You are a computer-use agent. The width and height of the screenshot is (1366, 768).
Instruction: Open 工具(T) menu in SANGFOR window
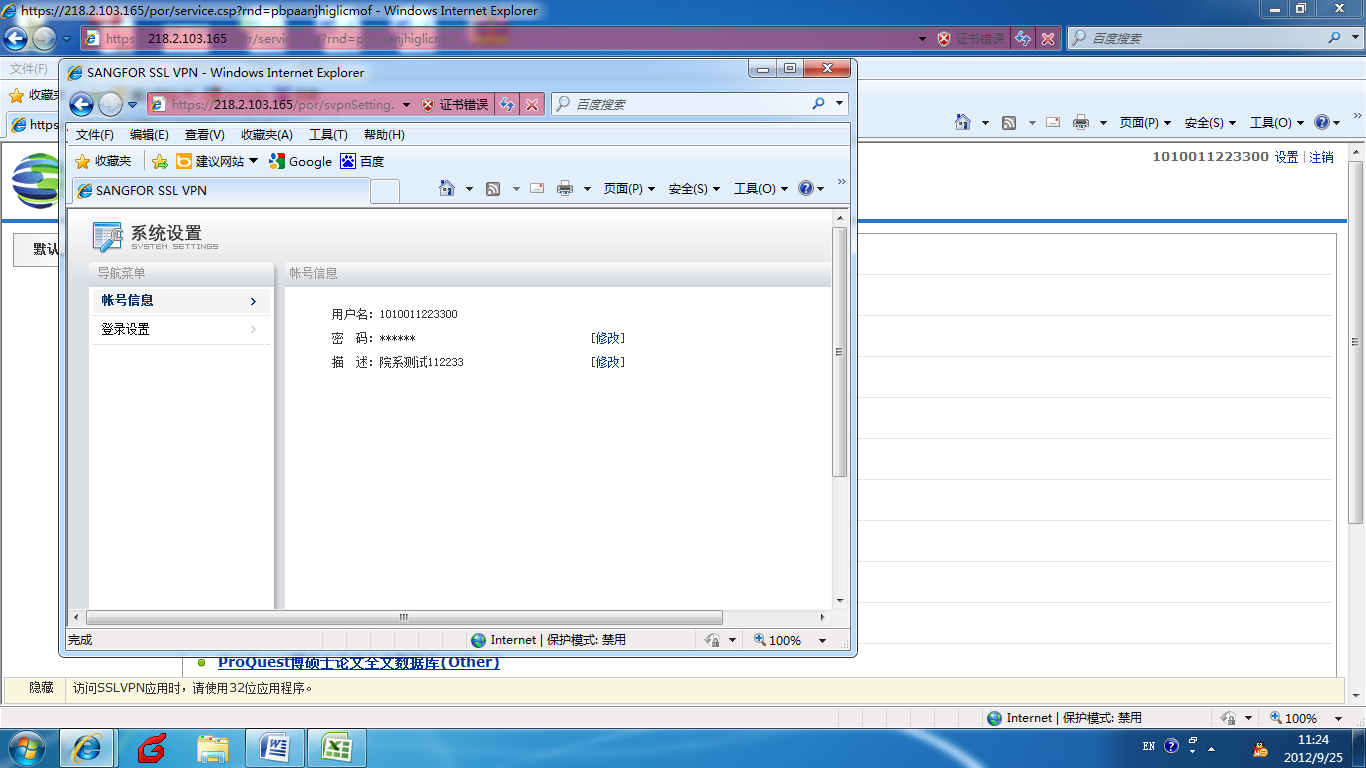pos(328,135)
